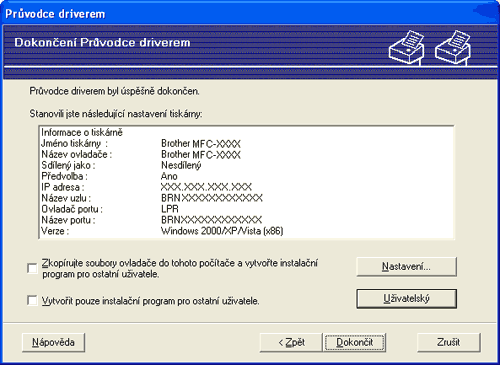Click the Uživatelský button
The image size is (500, 365).
[406, 299]
